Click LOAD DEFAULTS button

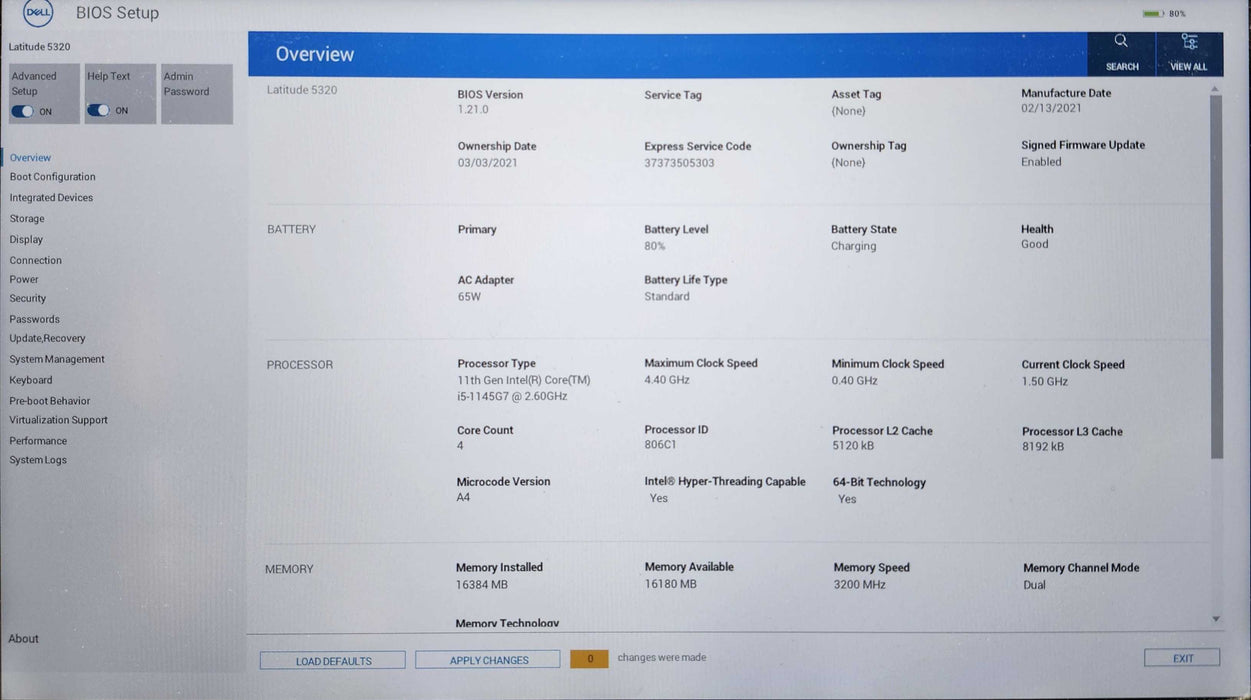pos(333,661)
